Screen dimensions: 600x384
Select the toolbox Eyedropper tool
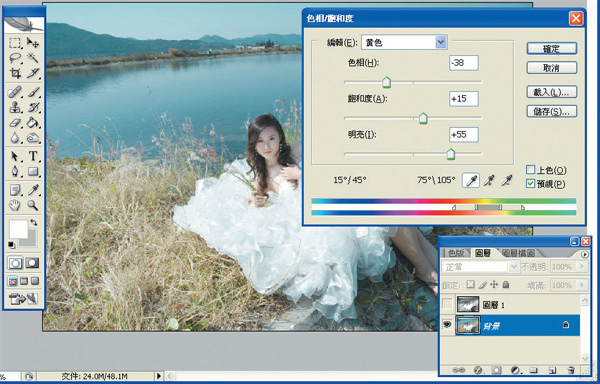(x=33, y=190)
